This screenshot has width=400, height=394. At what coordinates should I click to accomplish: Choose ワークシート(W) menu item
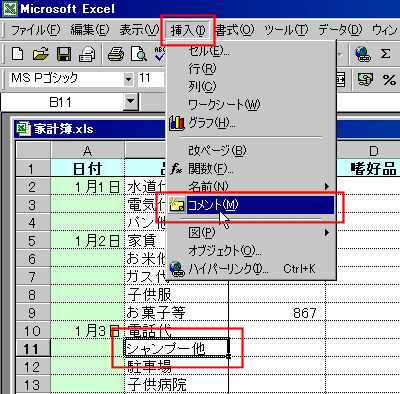coord(251,105)
